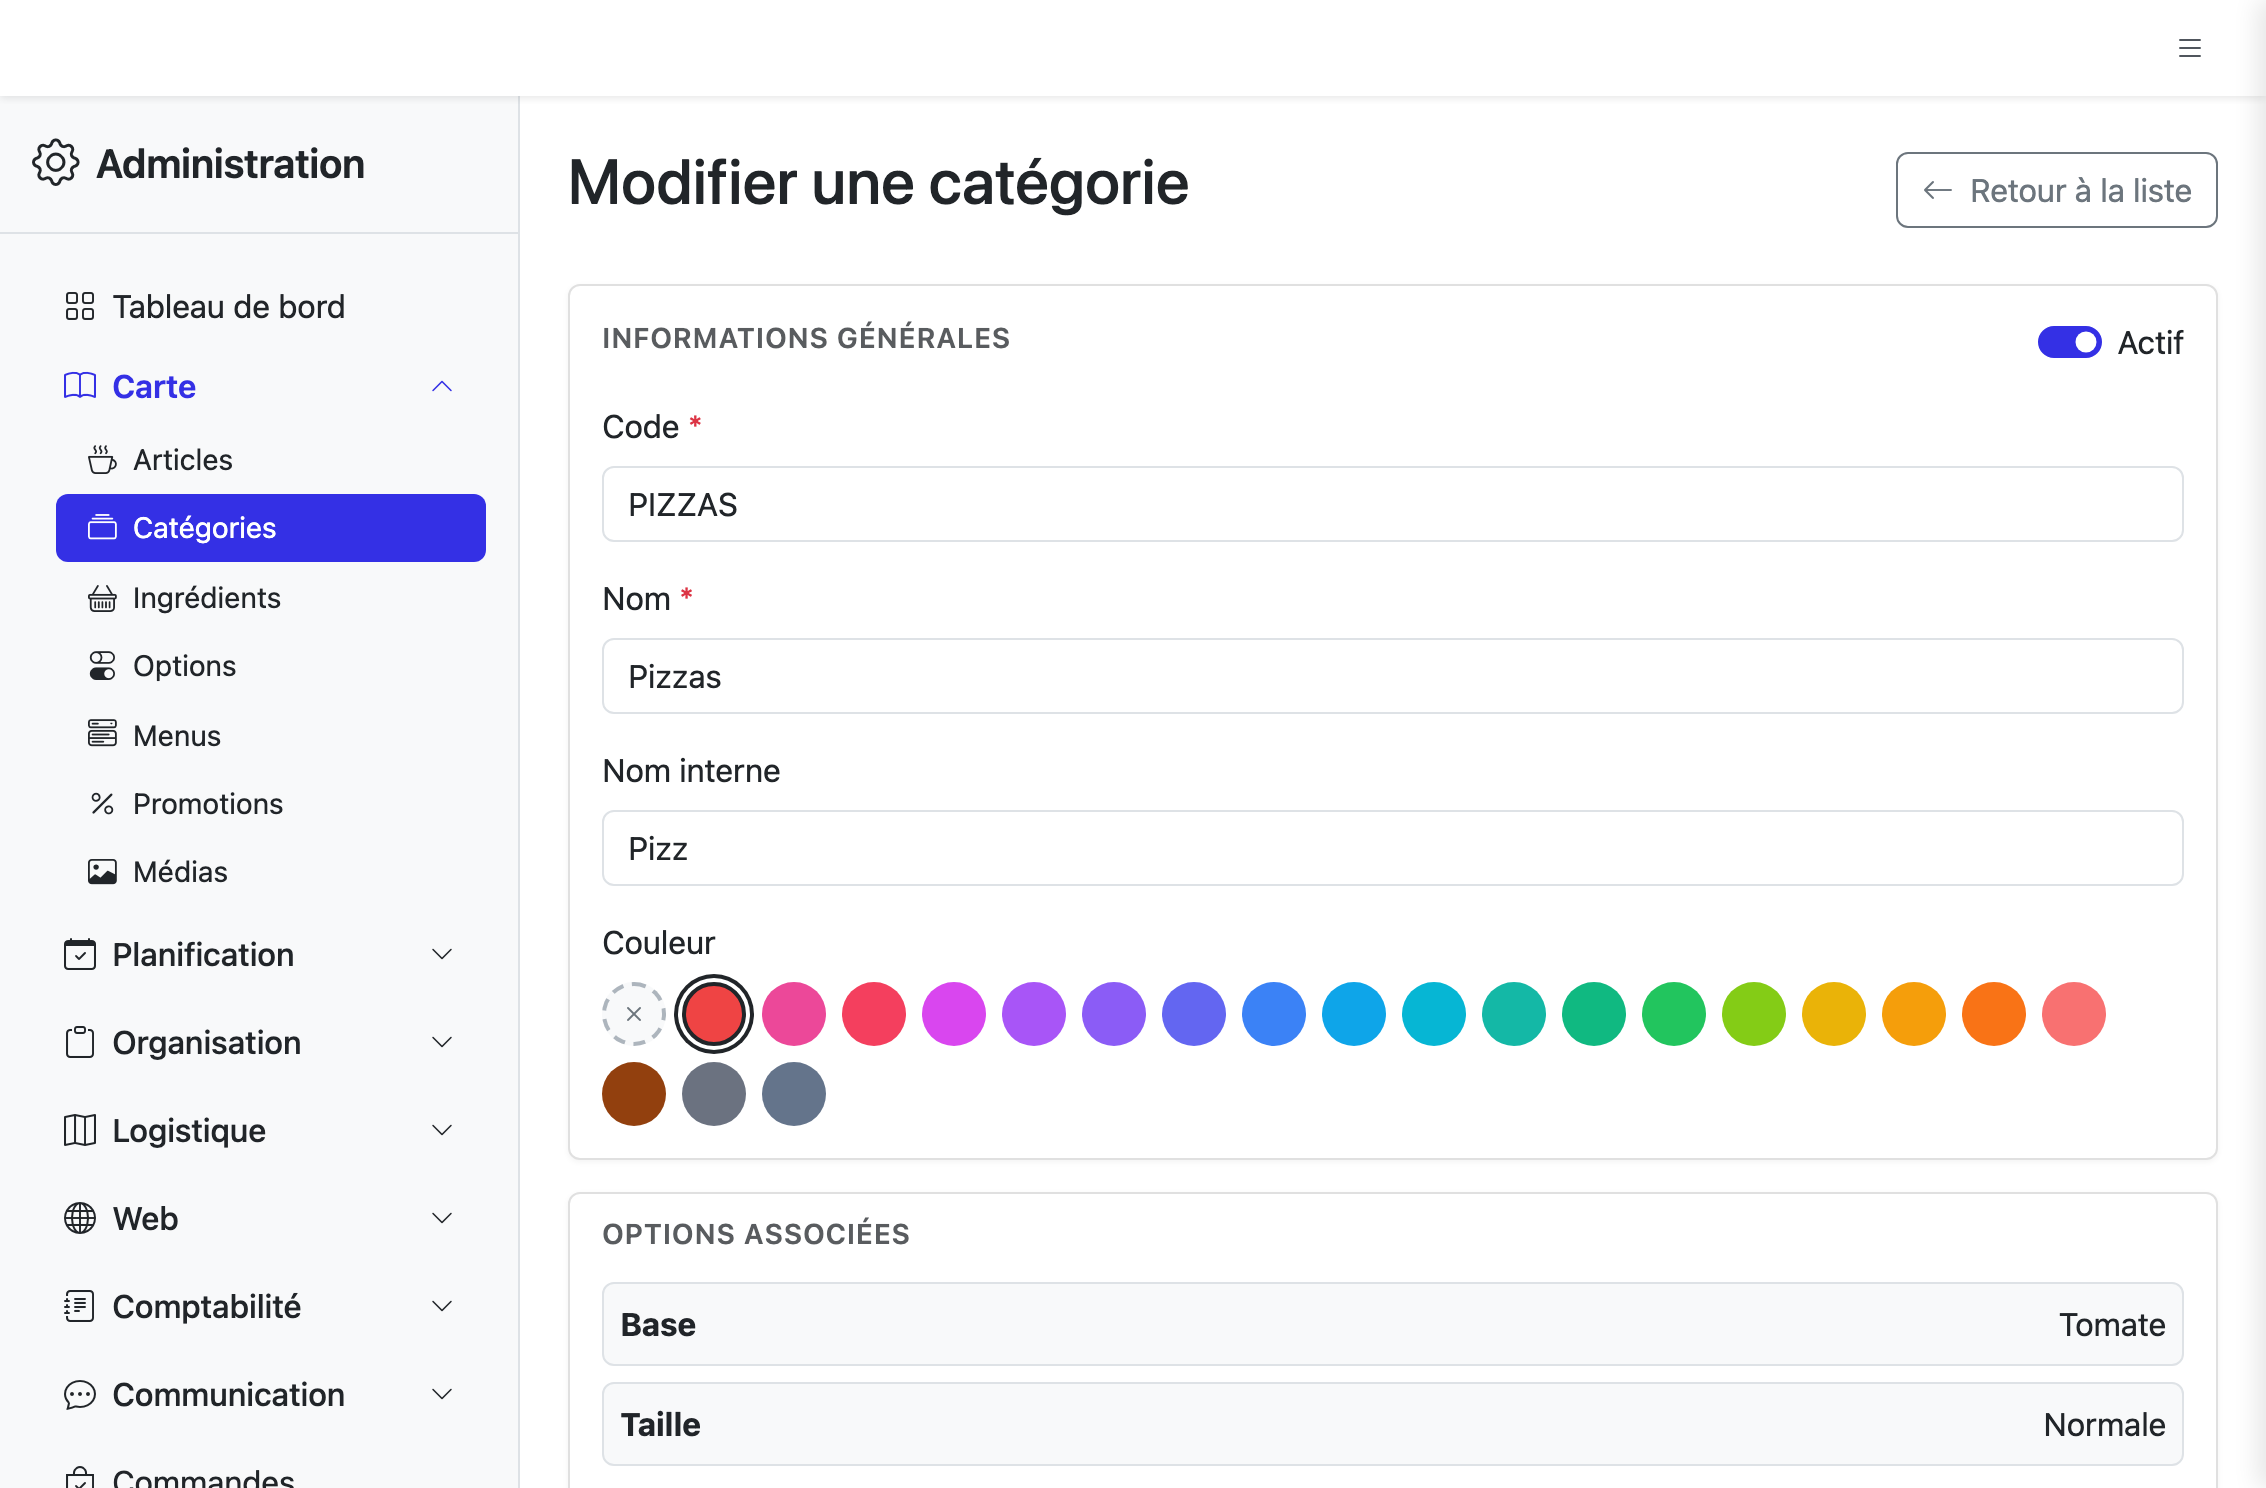
Task: Click the Commandes bag icon
Action: click(x=80, y=1478)
